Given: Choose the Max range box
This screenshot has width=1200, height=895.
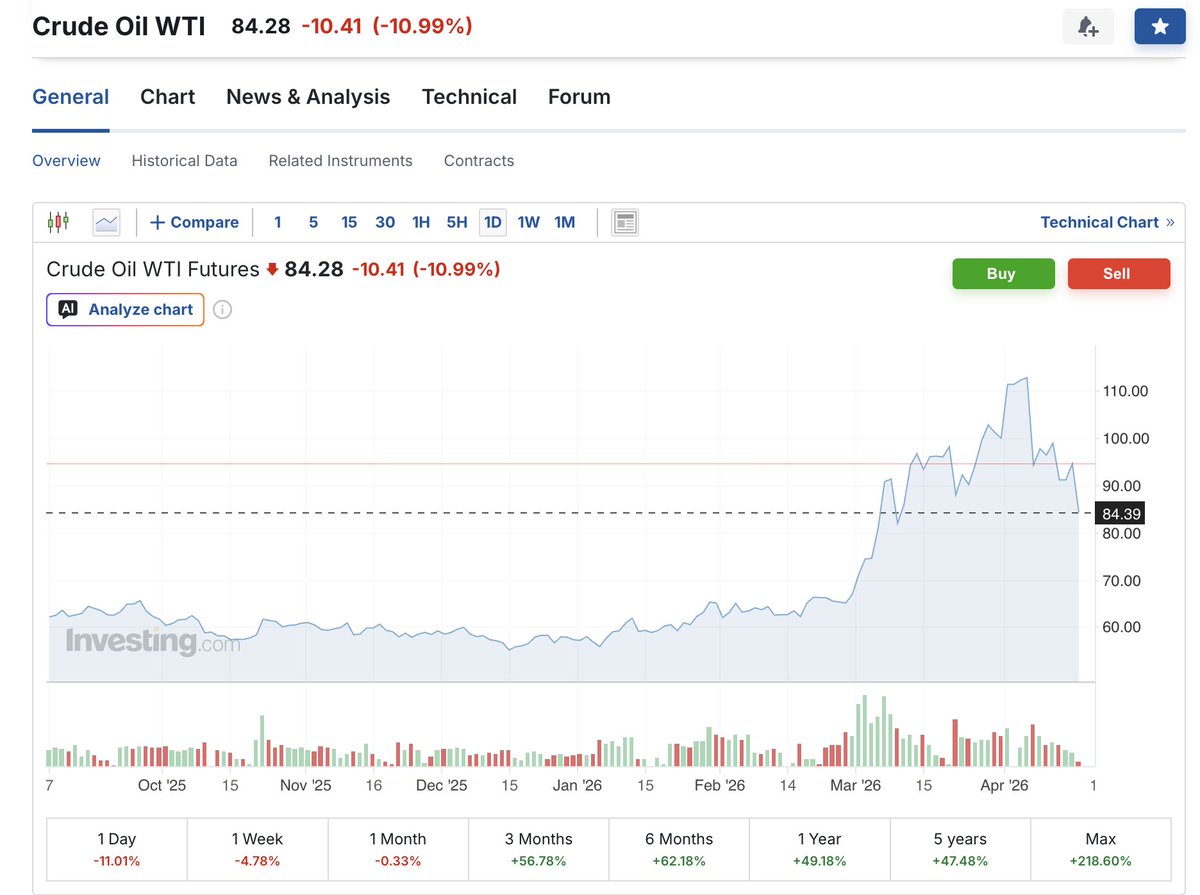Looking at the screenshot, I should (1101, 849).
